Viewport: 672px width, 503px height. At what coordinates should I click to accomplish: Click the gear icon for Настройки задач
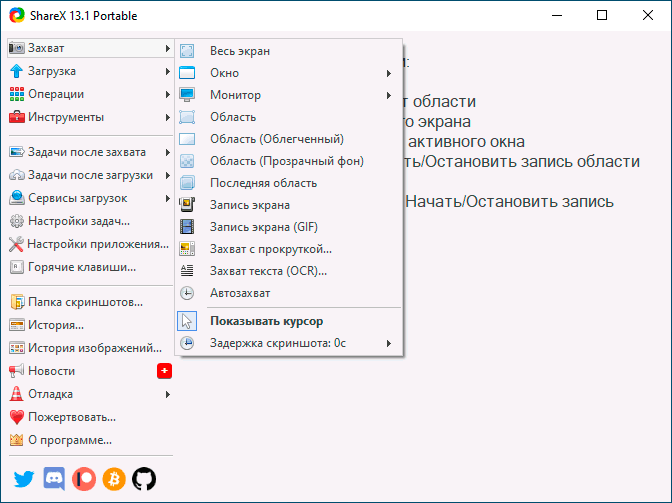pyautogui.click(x=17, y=221)
